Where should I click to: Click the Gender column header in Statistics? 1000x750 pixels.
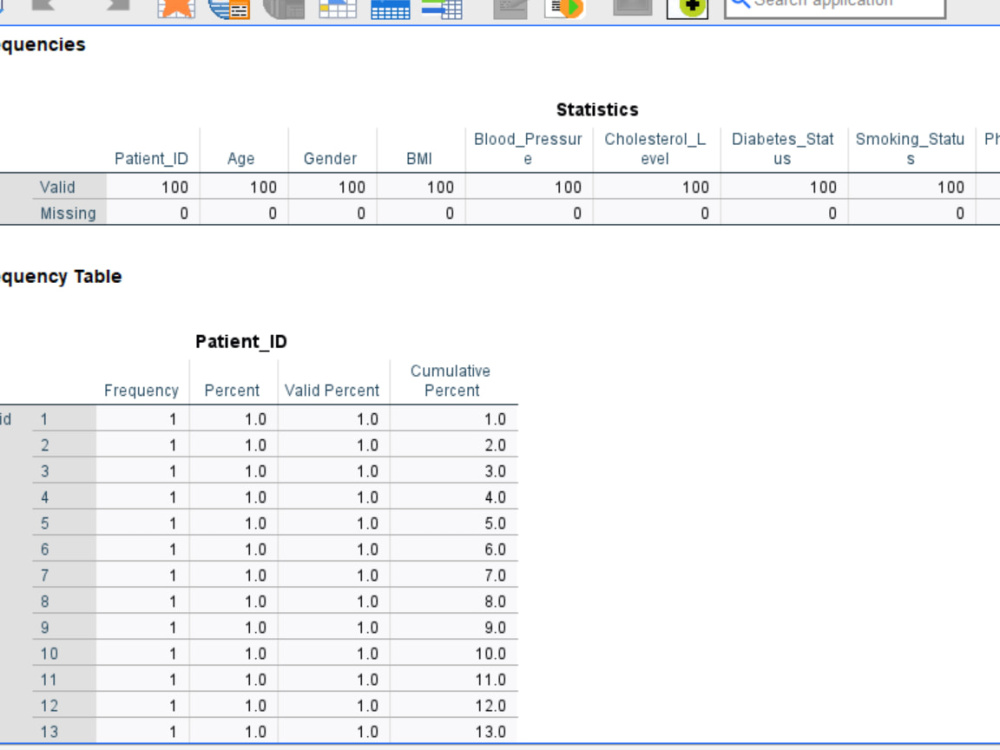[x=330, y=159]
